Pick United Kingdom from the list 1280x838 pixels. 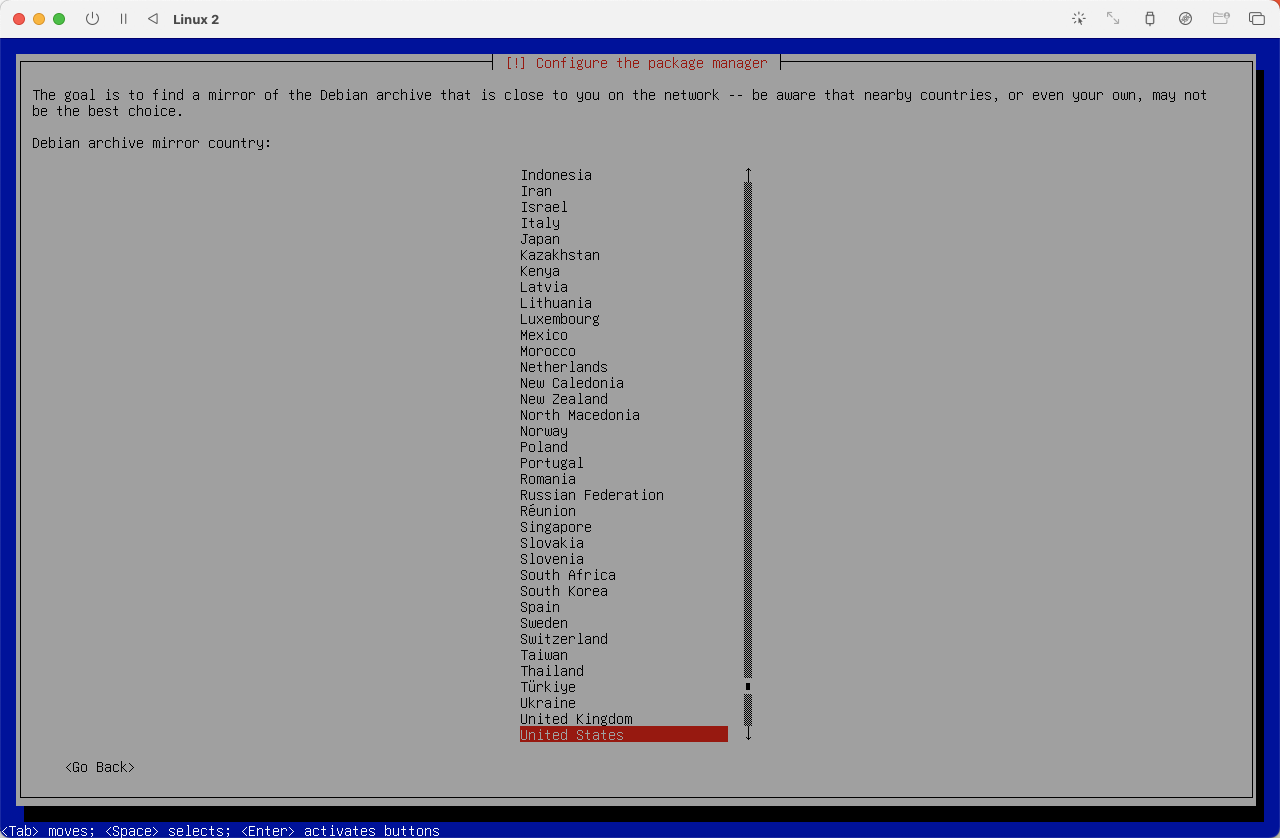576,719
